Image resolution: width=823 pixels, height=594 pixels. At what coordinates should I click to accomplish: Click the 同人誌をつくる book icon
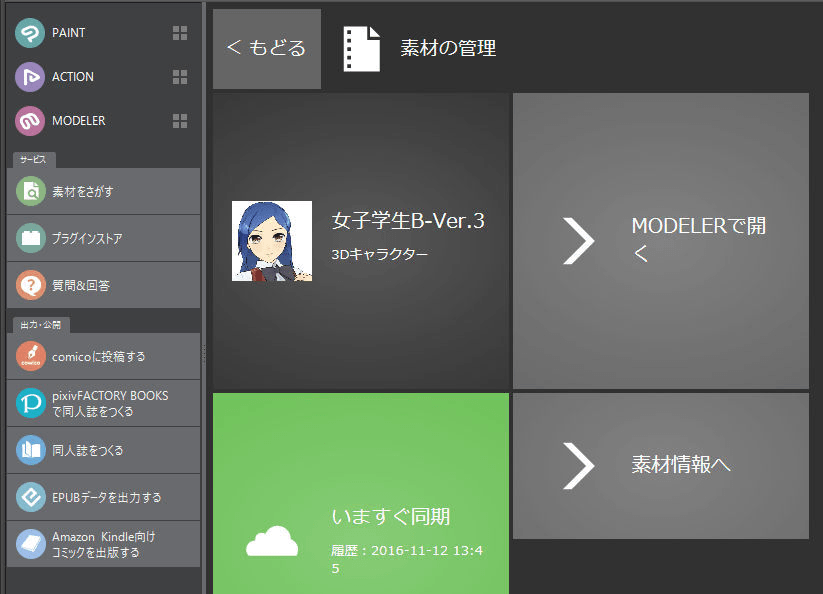[29, 450]
